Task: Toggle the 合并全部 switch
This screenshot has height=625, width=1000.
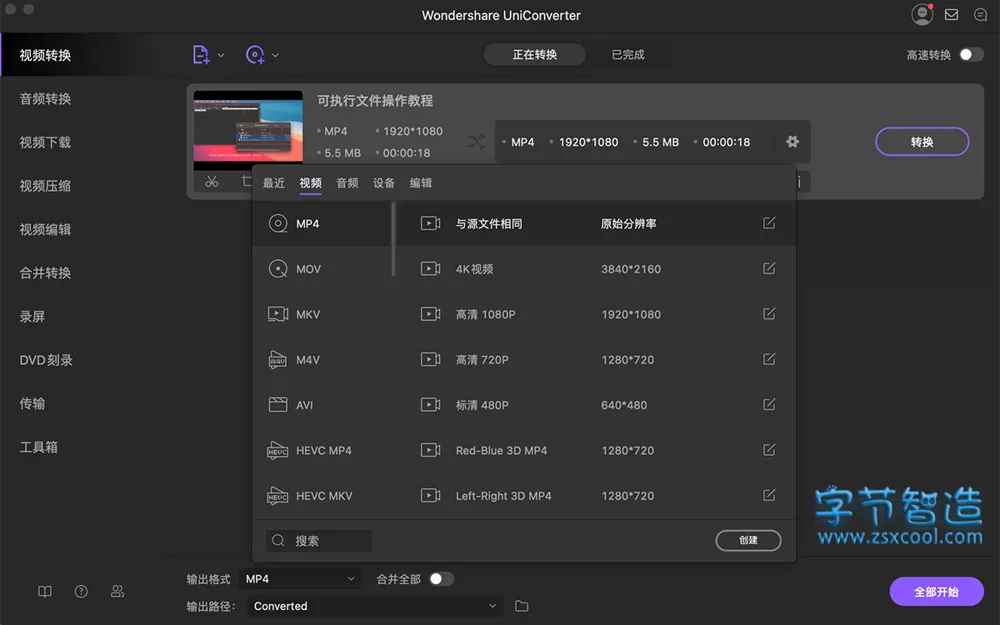Action: coord(441,578)
